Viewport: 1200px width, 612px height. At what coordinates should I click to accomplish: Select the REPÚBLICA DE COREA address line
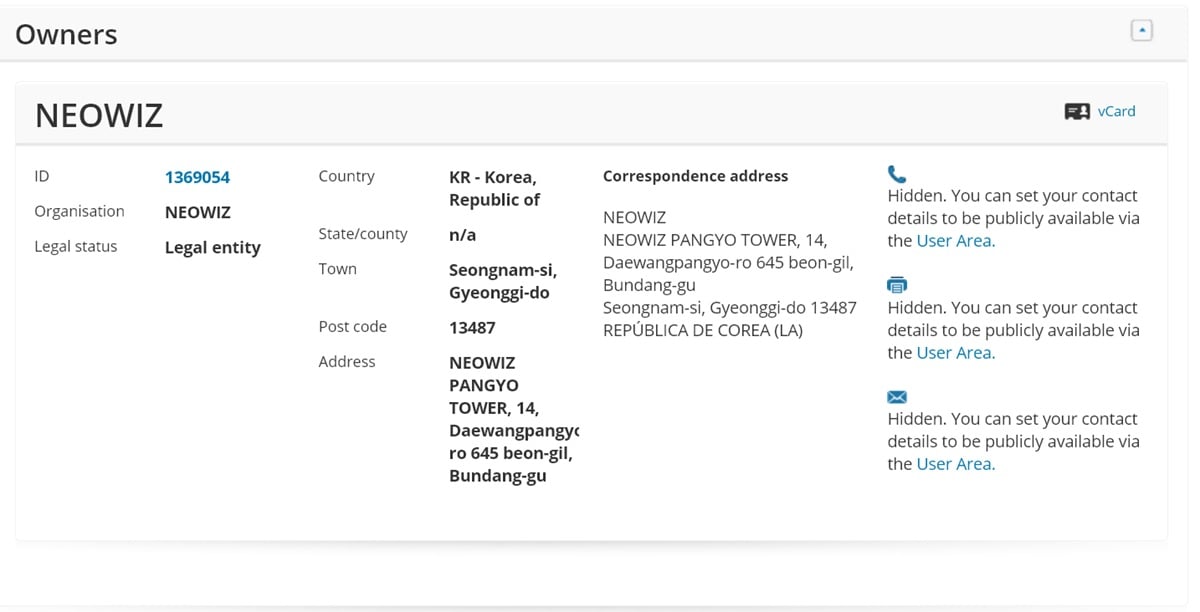coord(703,330)
